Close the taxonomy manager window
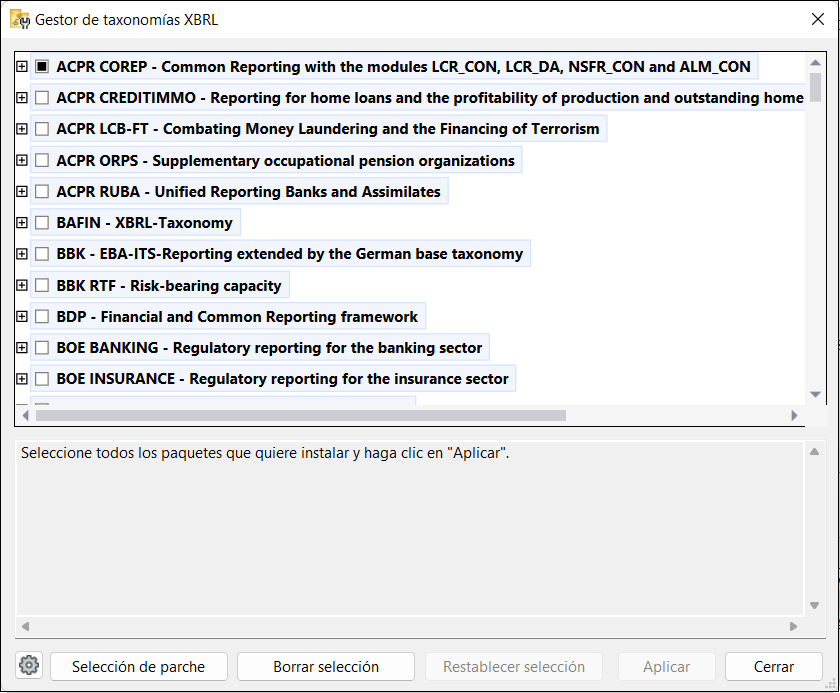This screenshot has width=840, height=693. 816,19
